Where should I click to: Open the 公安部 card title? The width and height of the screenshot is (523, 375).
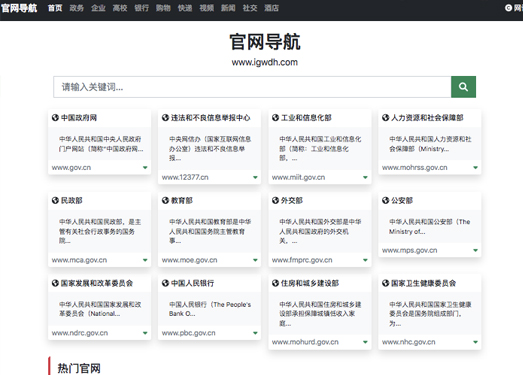[402, 200]
